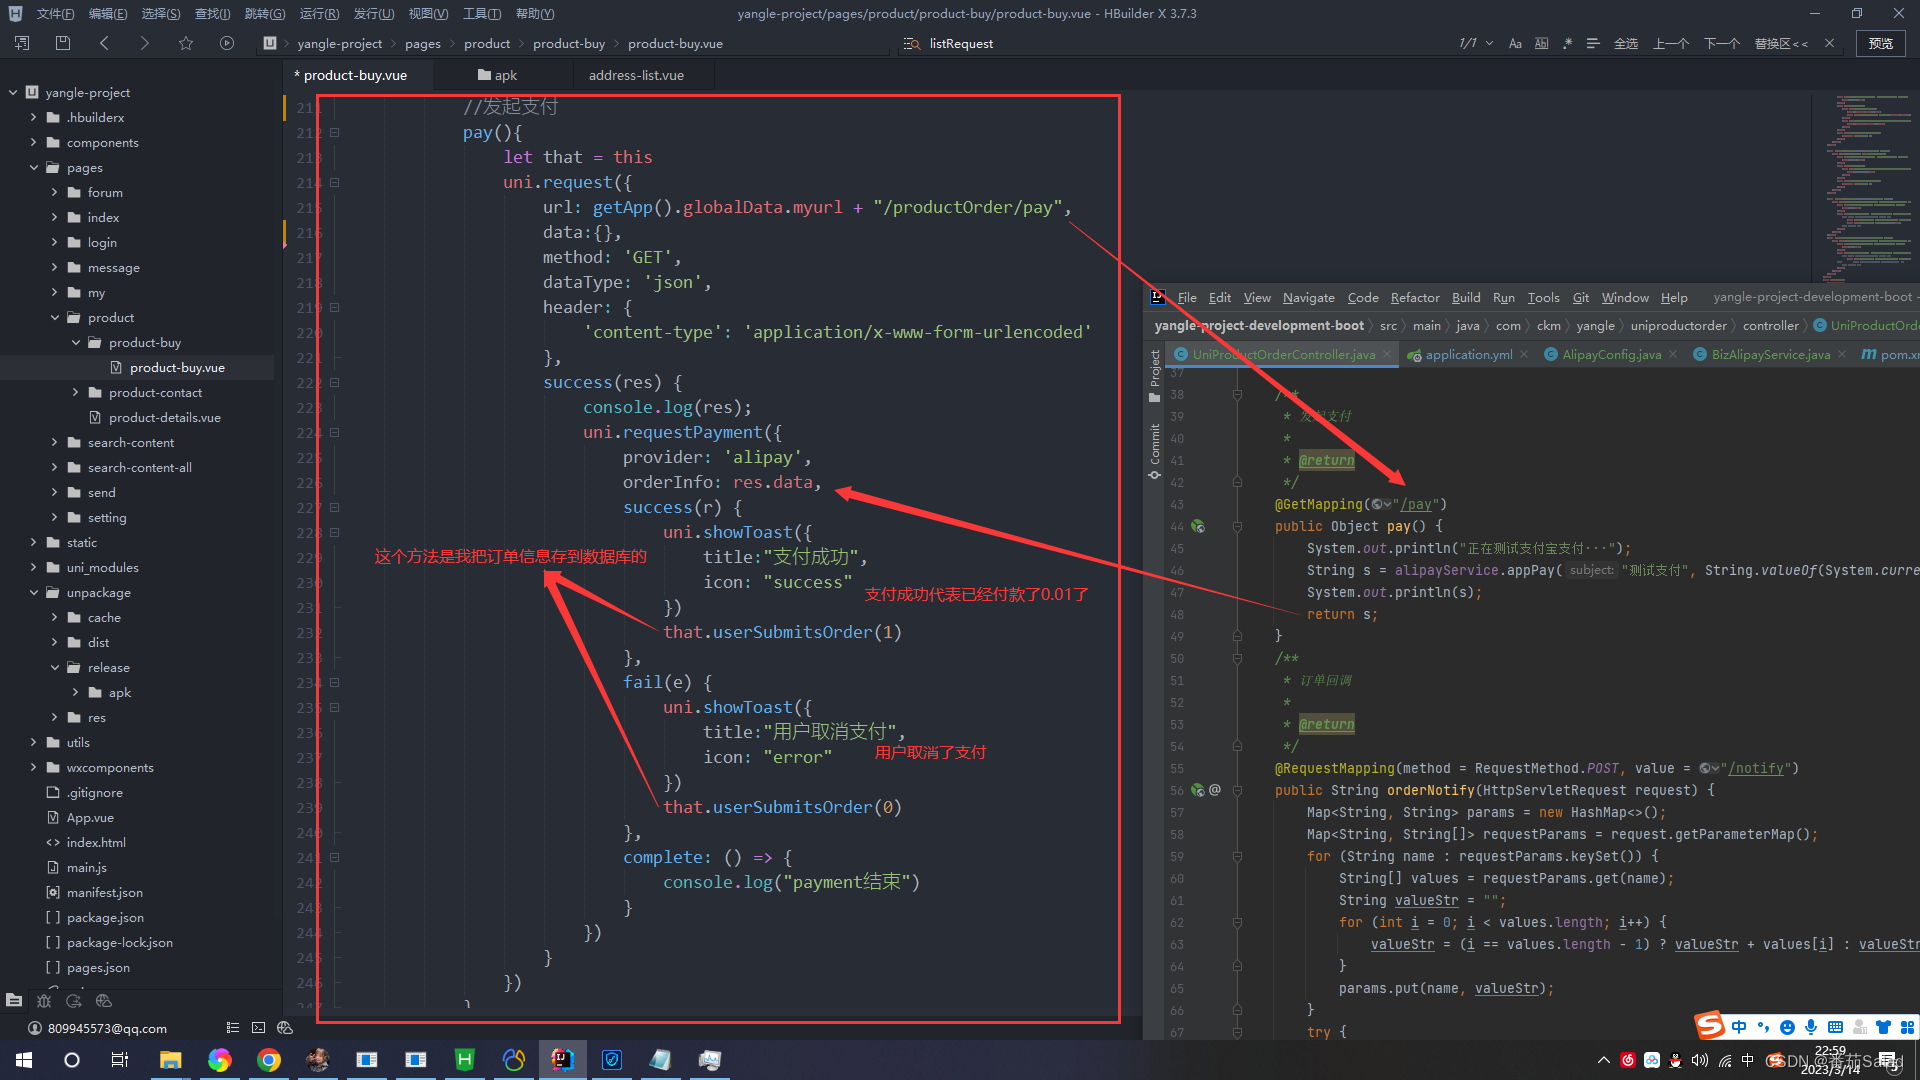Open the Windows Start menu

click(x=24, y=1060)
